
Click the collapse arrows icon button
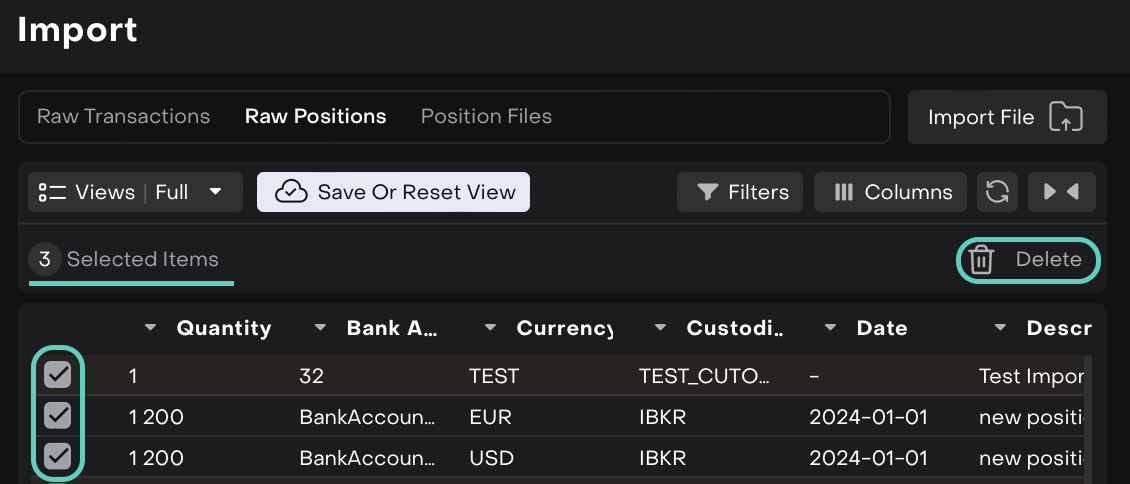tap(1061, 192)
